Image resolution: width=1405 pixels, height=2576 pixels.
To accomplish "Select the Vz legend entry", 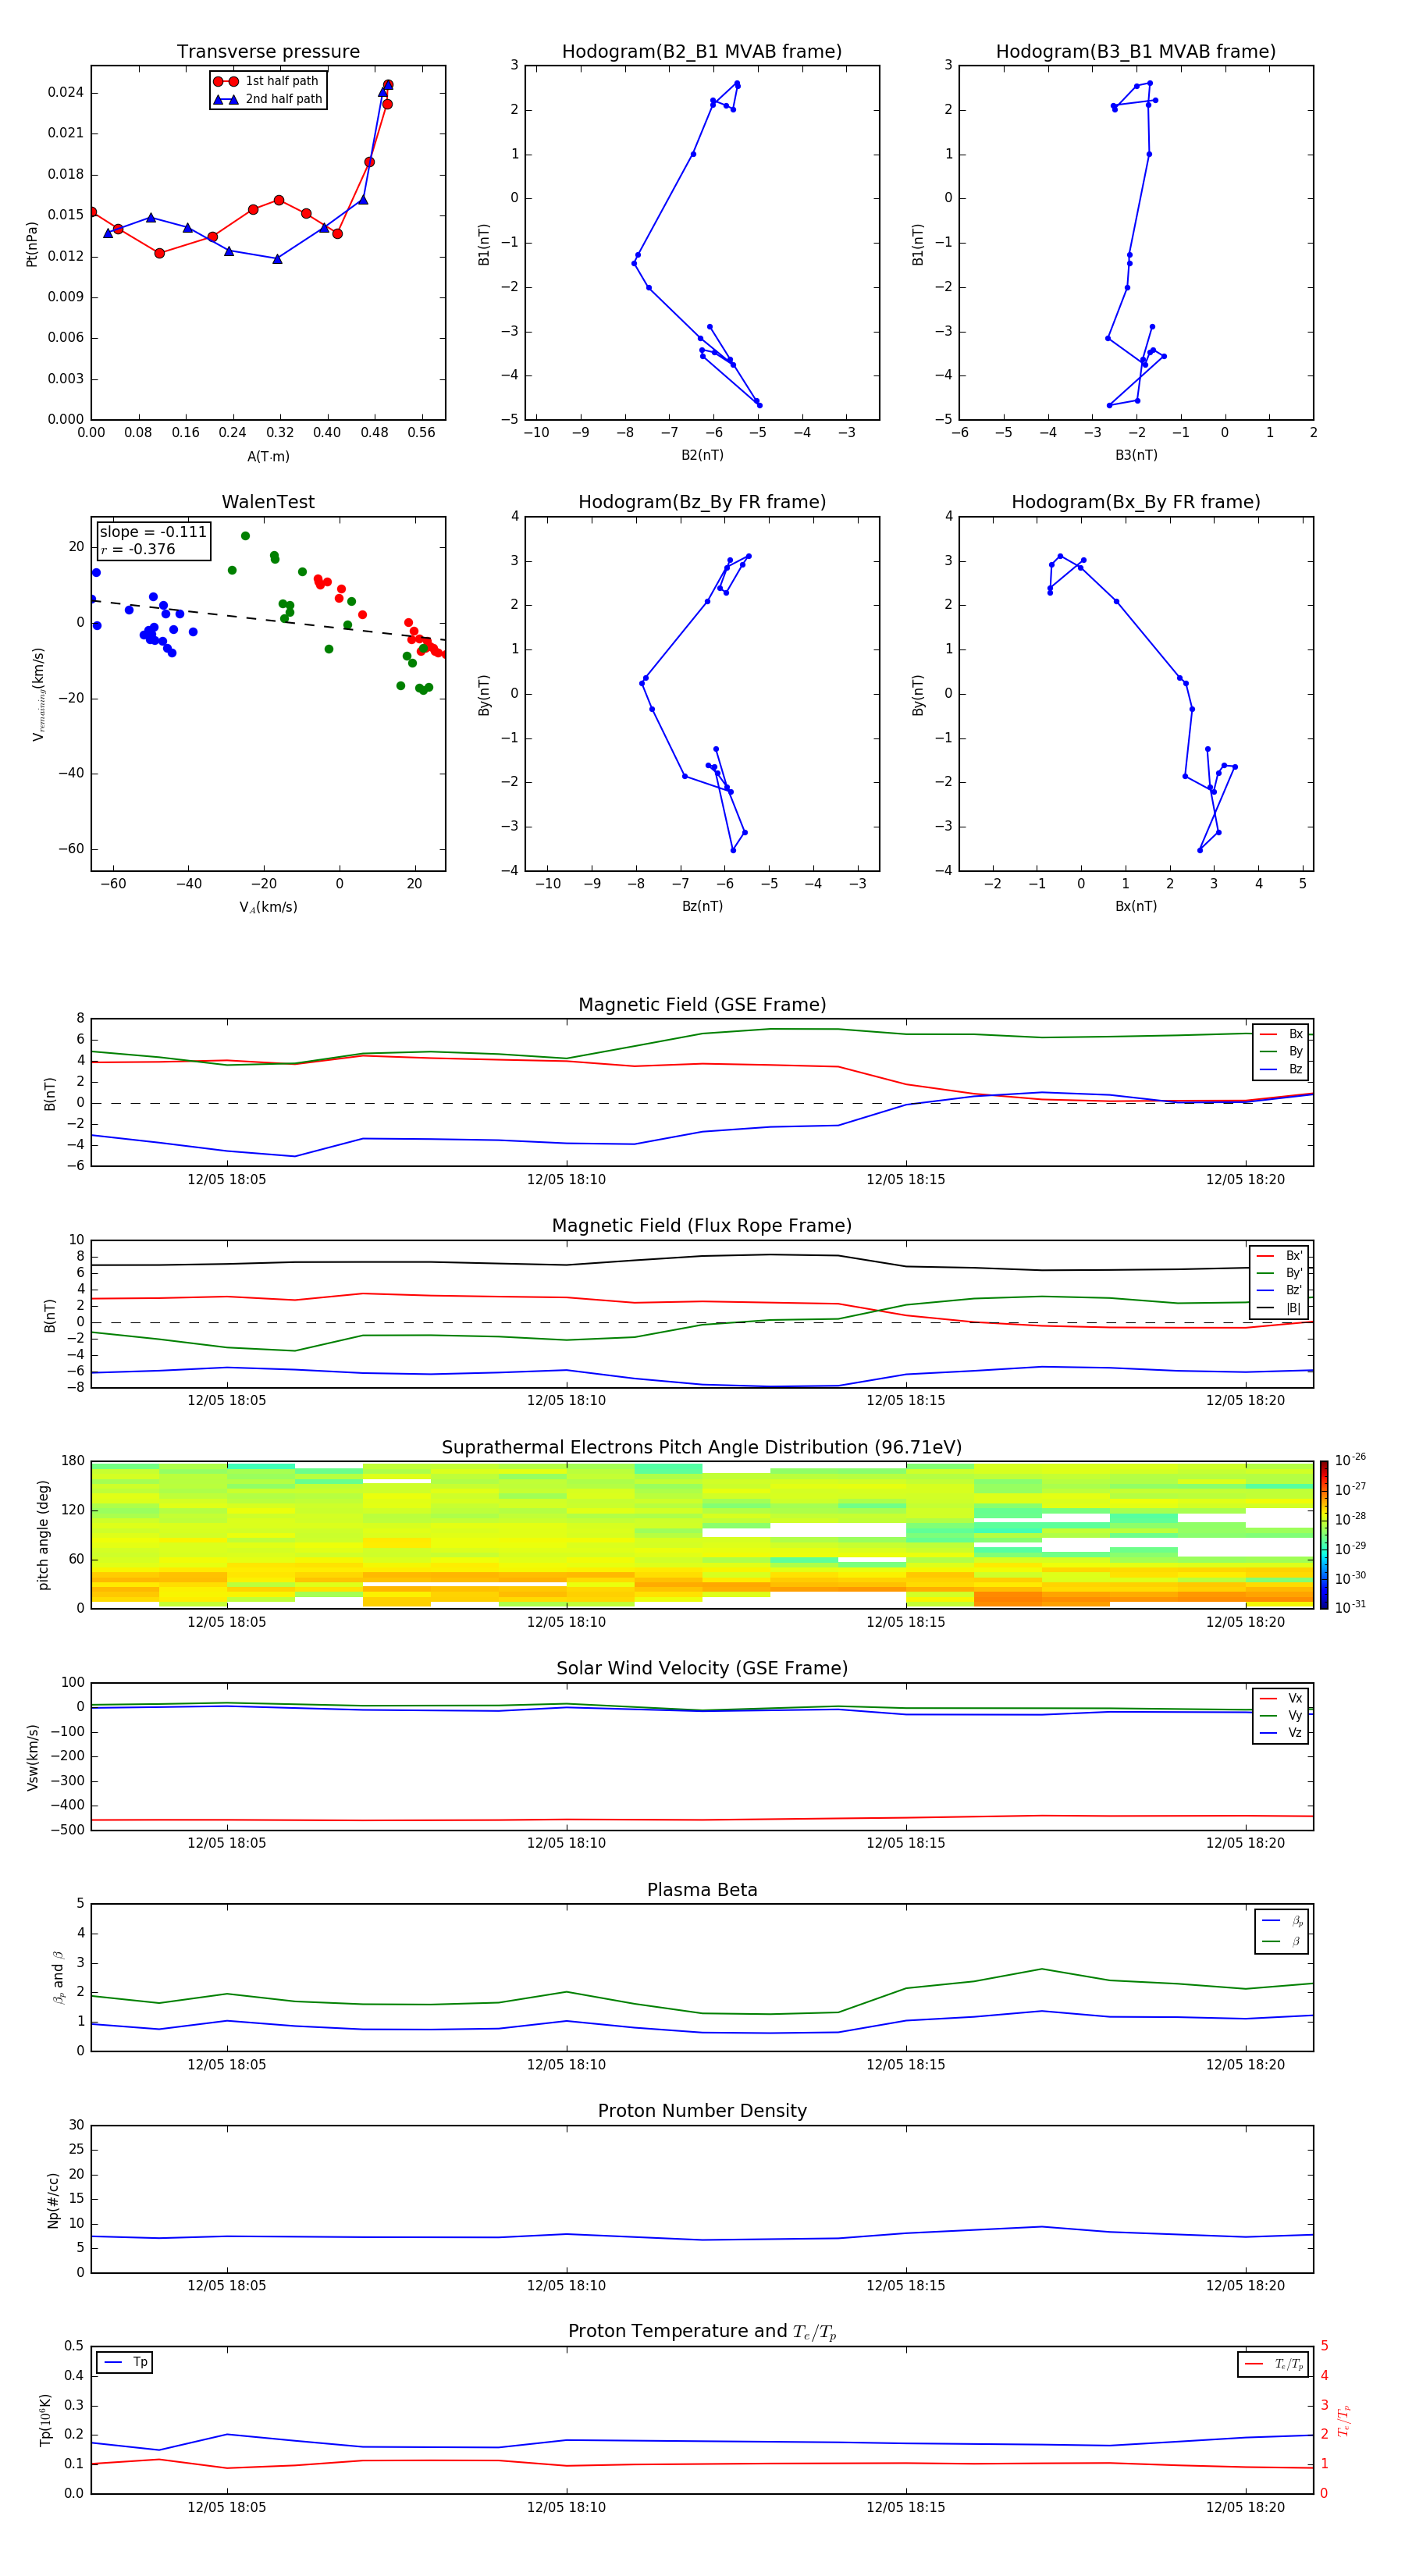I will click(x=1282, y=1733).
